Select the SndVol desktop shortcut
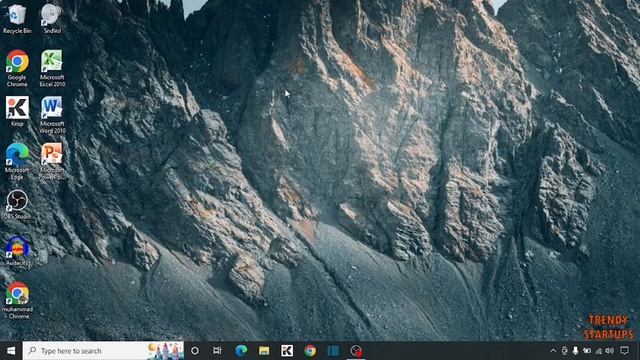640x360 pixels. click(52, 18)
